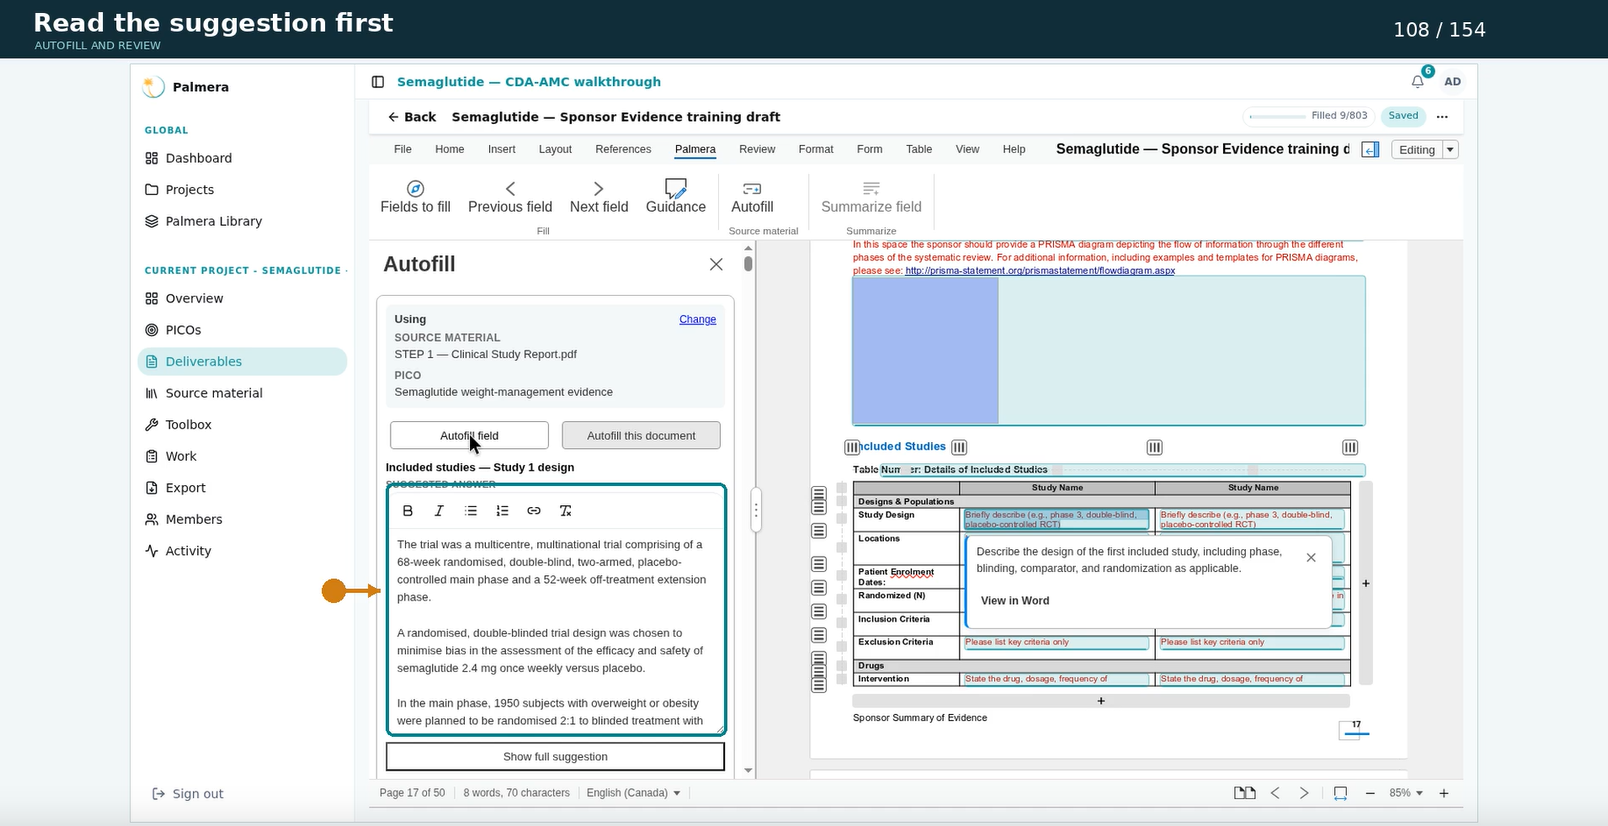This screenshot has width=1608, height=826.
Task: Close the Autofill panel
Action: point(716,264)
